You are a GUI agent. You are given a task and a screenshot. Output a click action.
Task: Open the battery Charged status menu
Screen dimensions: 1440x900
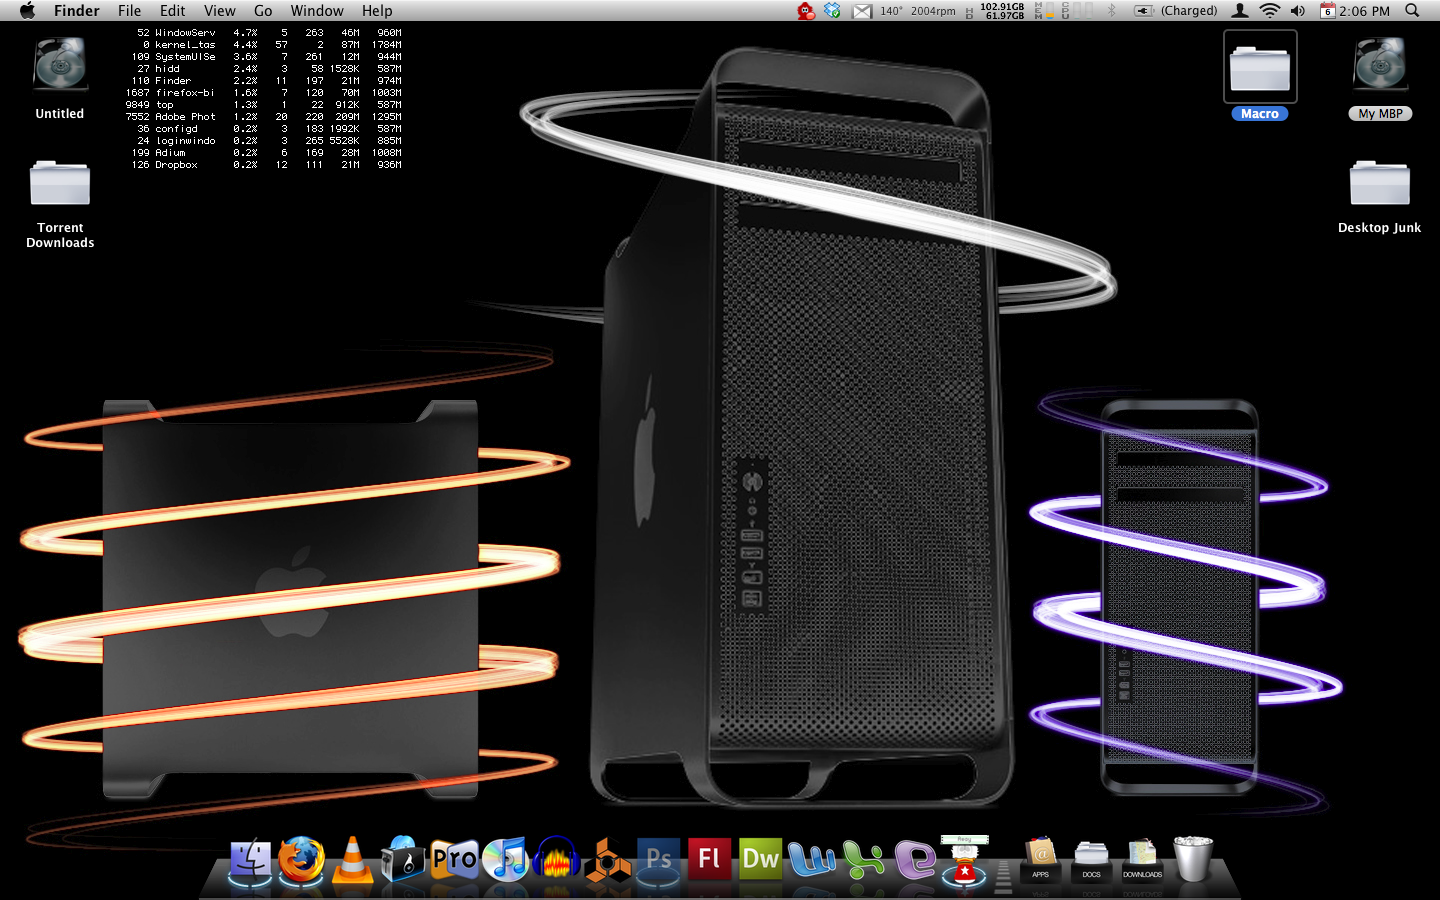coord(1175,11)
